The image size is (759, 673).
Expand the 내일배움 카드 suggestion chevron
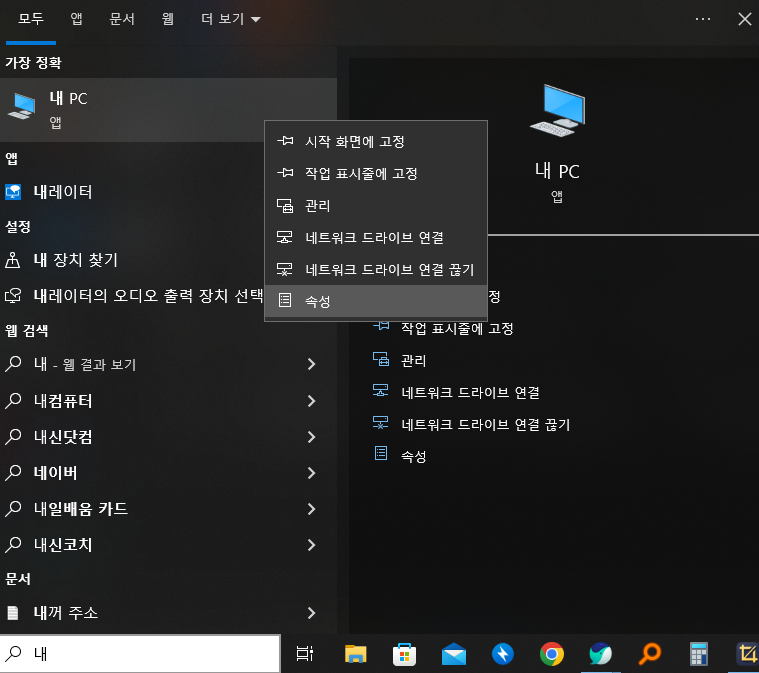pos(311,509)
